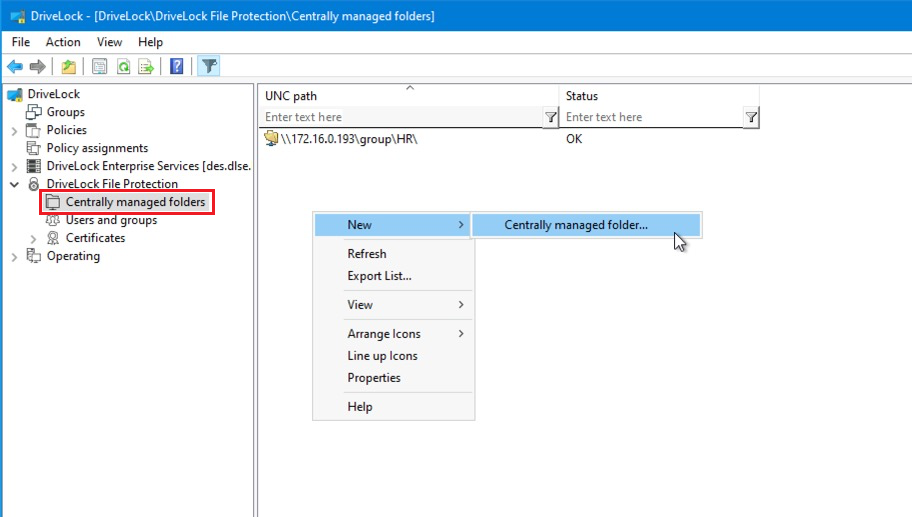Expand the Operating tree node
This screenshot has height=517, width=912.
coord(14,256)
